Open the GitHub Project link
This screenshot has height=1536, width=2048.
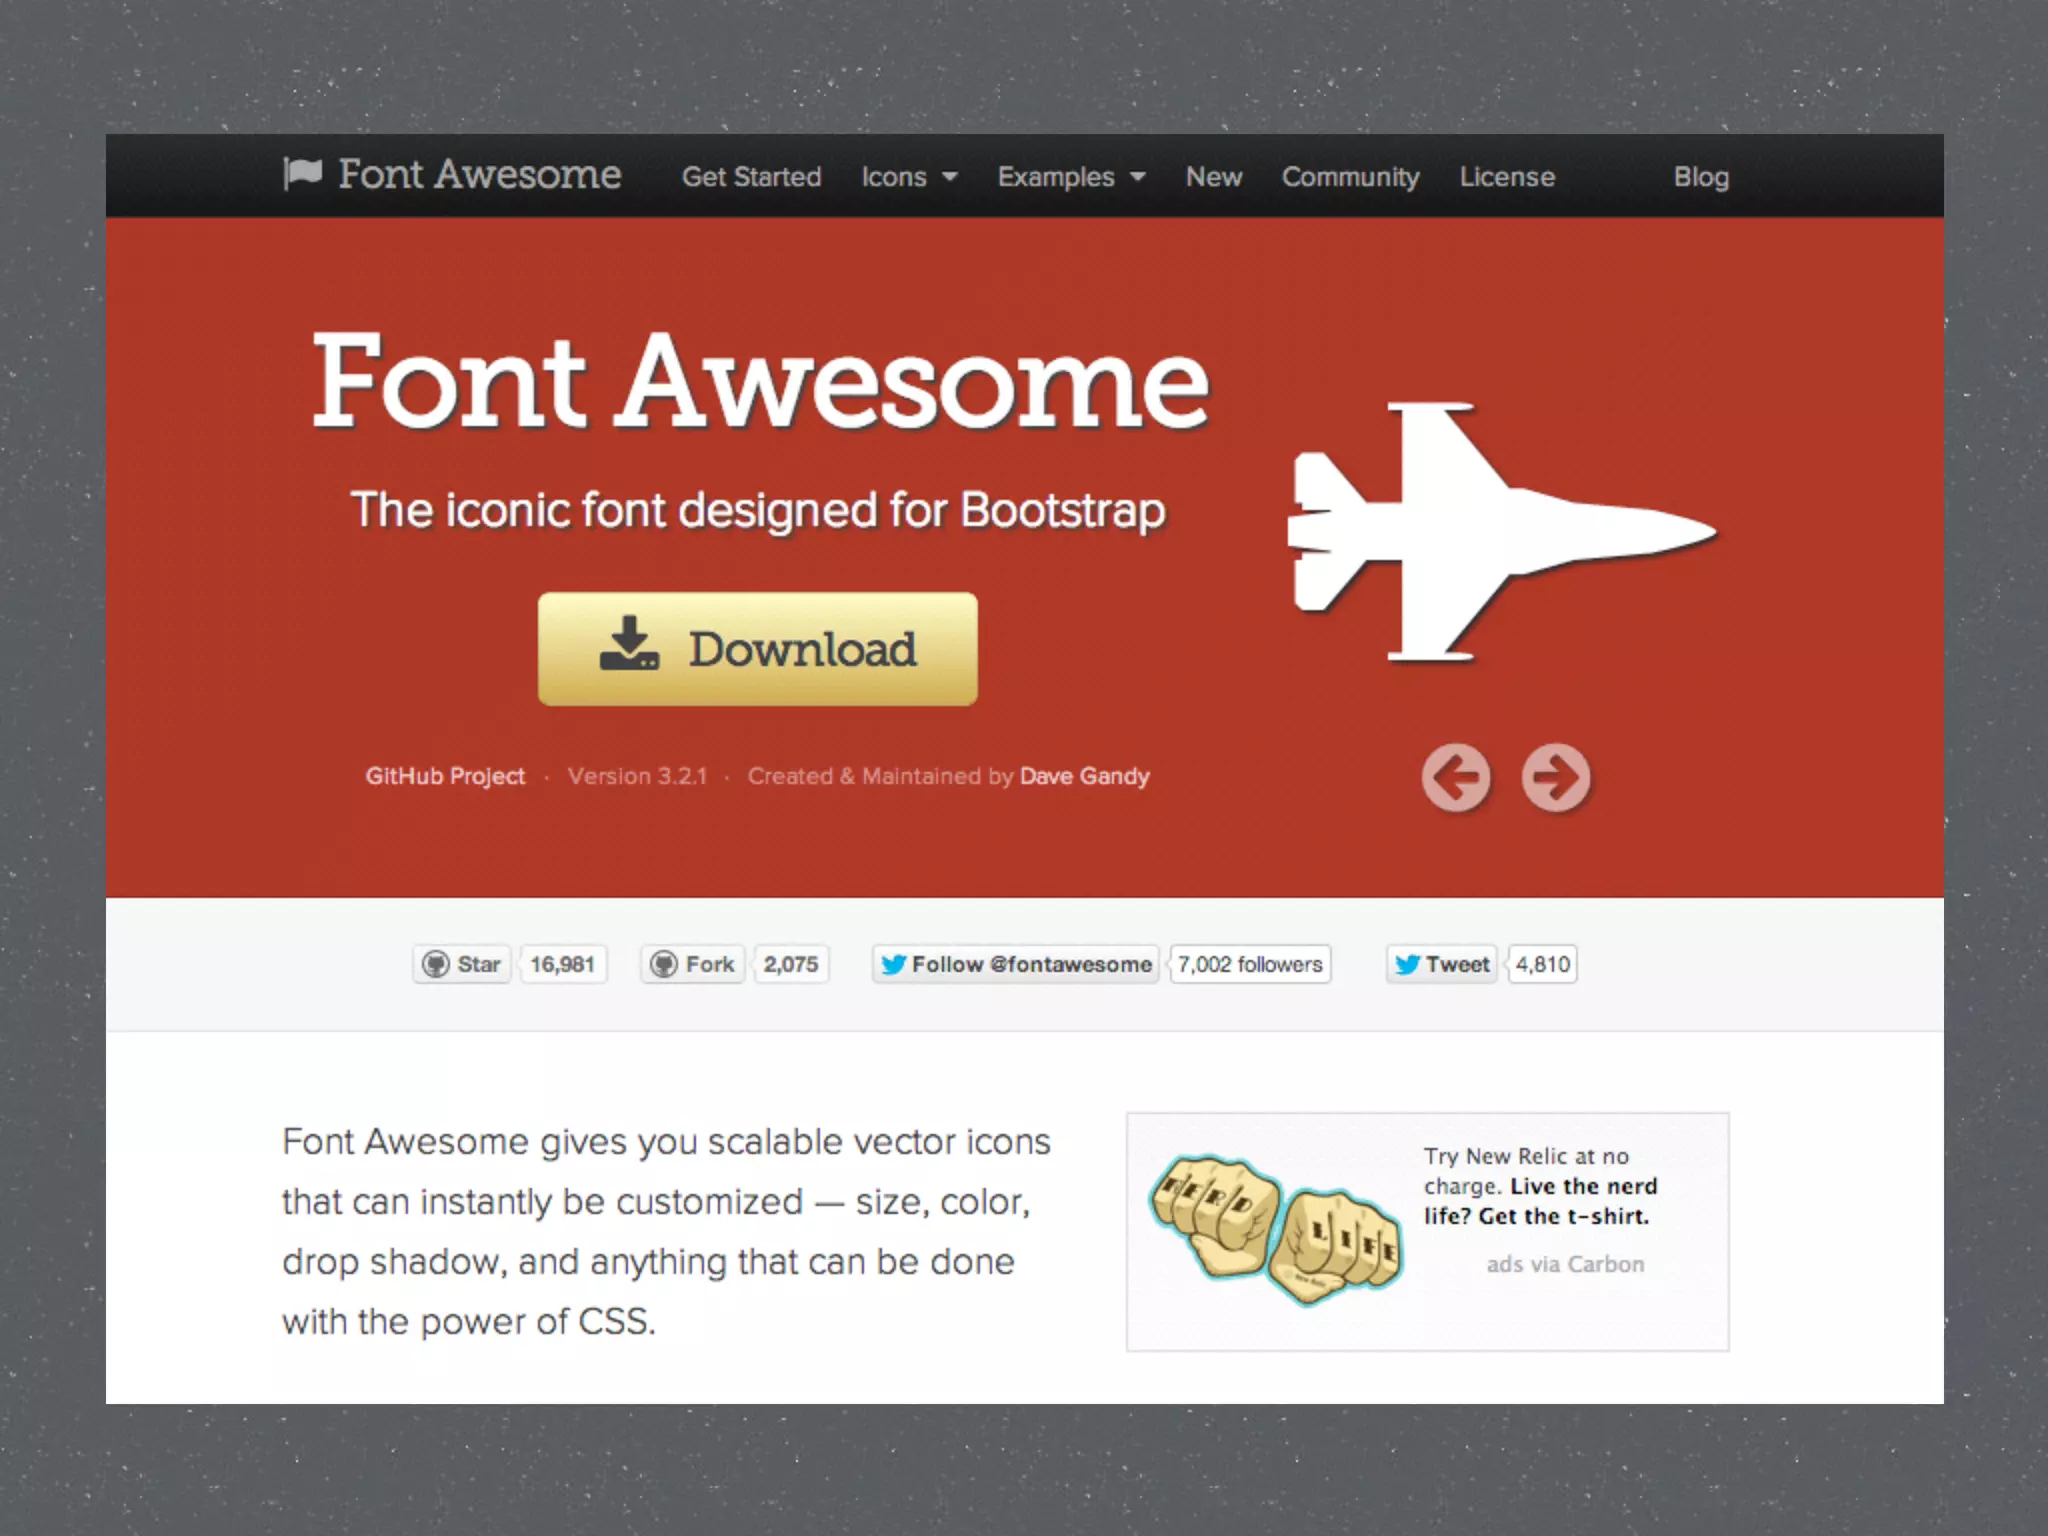point(445,776)
